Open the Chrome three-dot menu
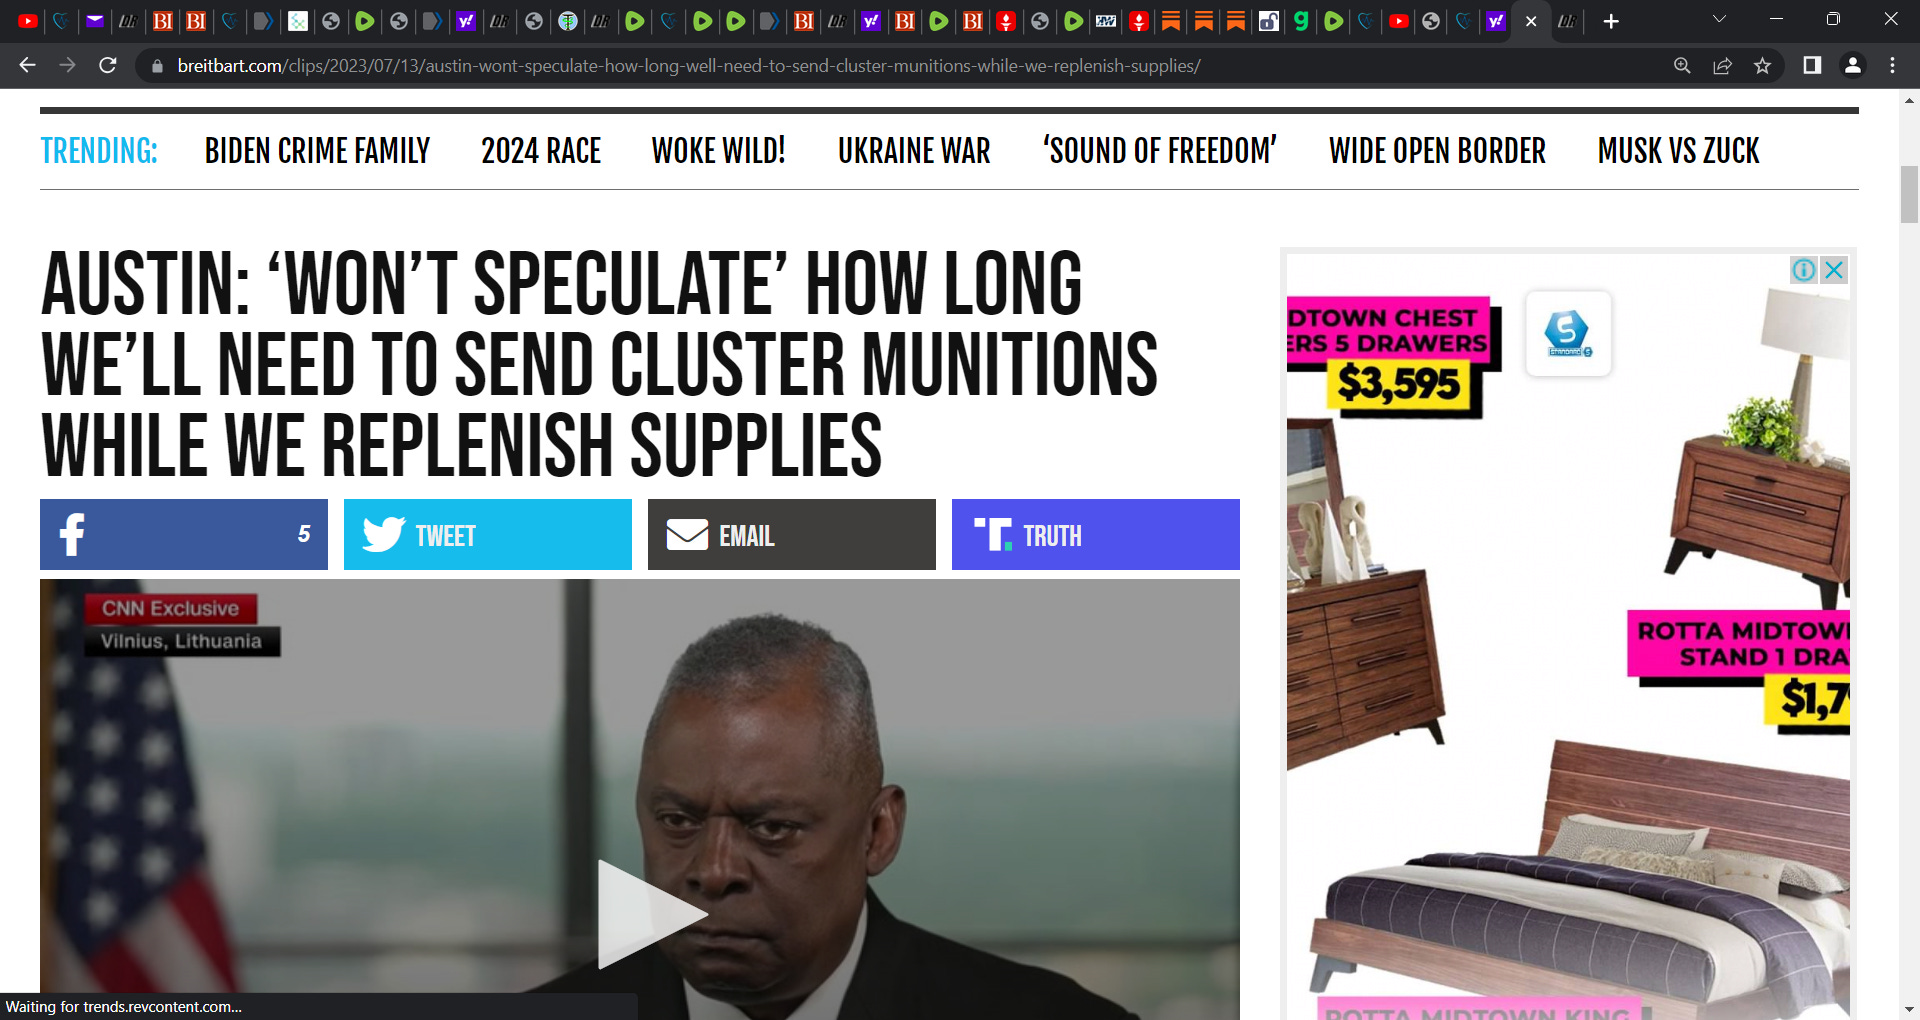The width and height of the screenshot is (1920, 1020). coord(1892,66)
